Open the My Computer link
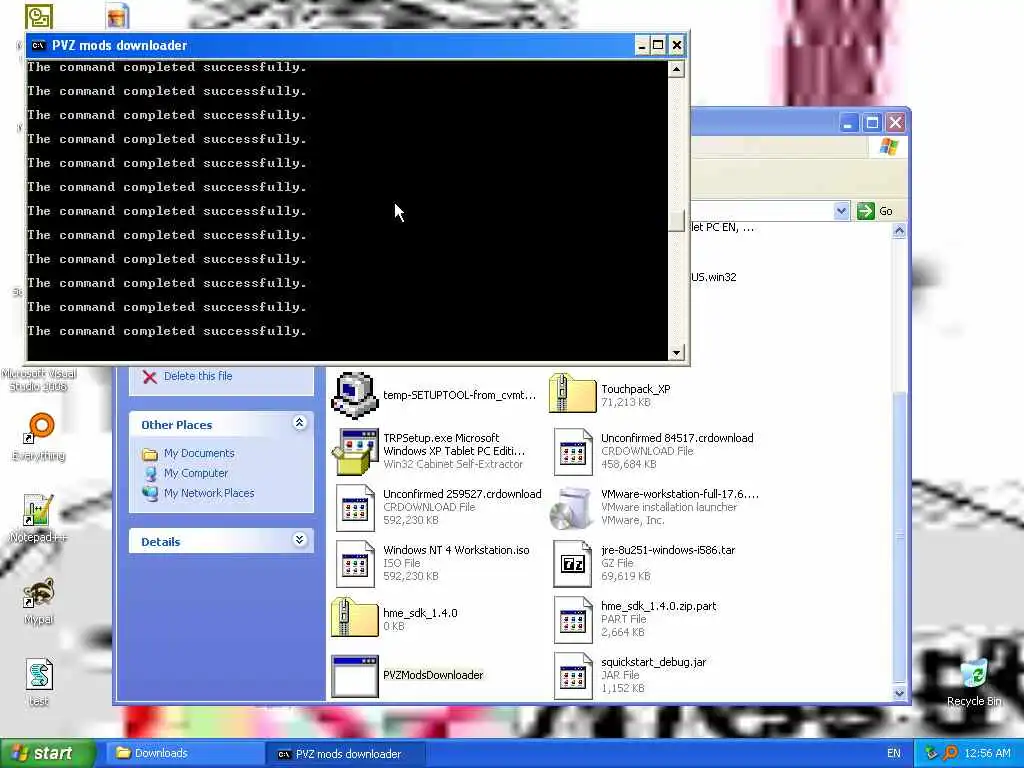Image resolution: width=1024 pixels, height=768 pixels. pyautogui.click(x=196, y=473)
